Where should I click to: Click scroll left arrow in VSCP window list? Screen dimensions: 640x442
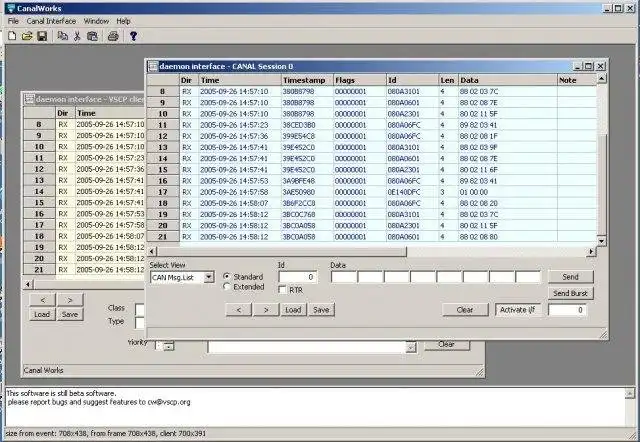[x=28, y=284]
